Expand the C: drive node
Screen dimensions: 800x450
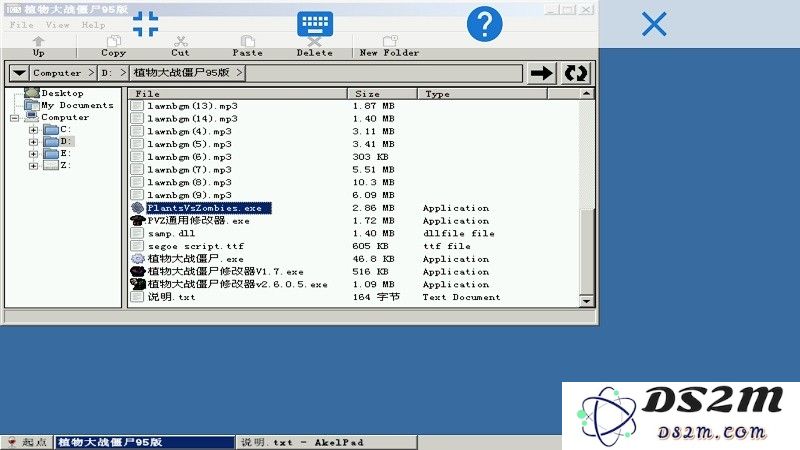click(x=34, y=130)
